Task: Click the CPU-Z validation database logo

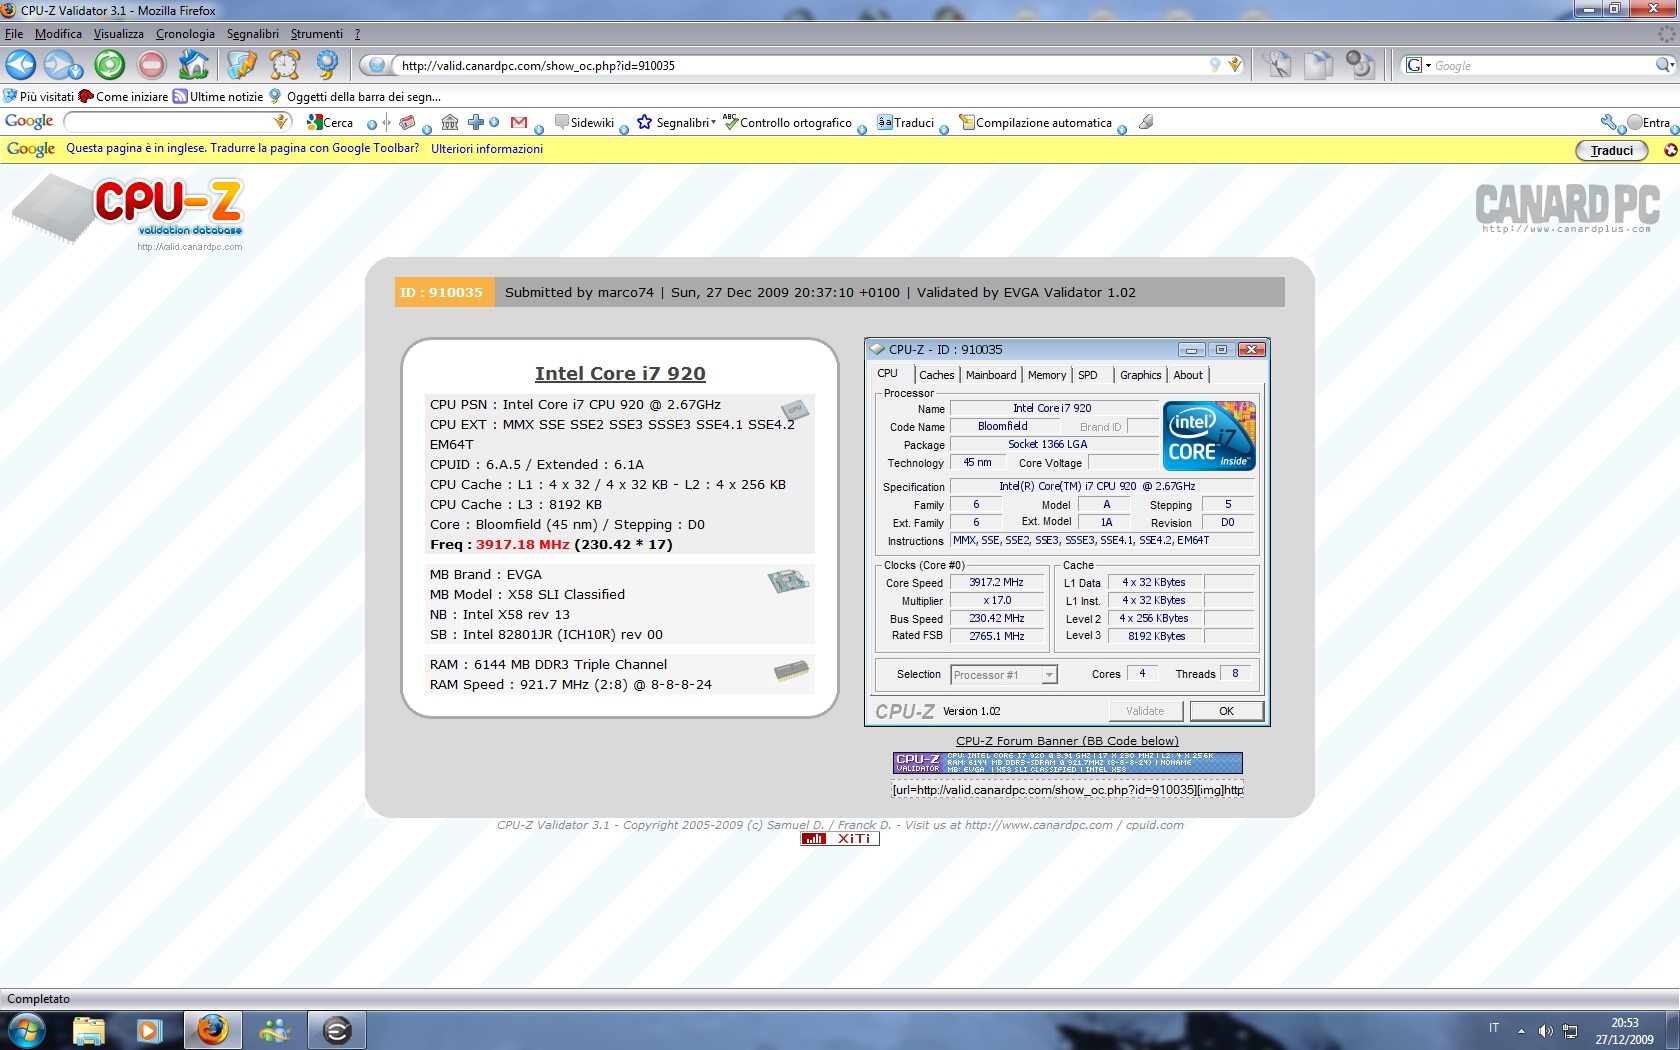Action: (128, 212)
